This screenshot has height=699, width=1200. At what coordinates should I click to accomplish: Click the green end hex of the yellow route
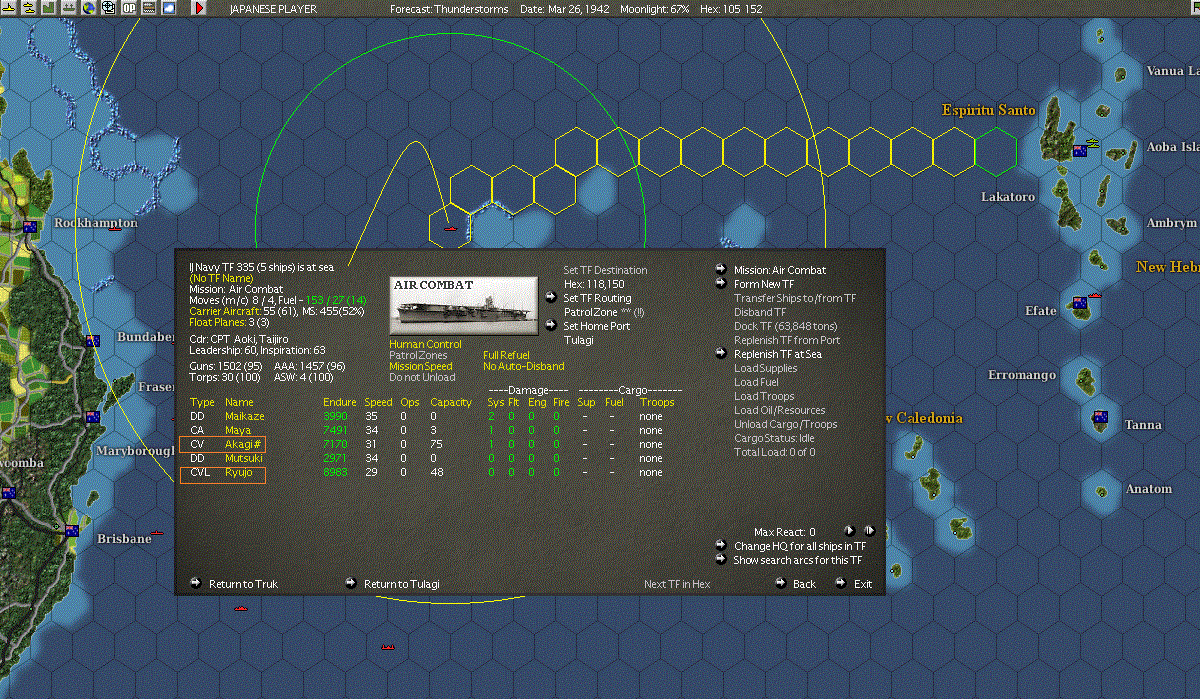coord(996,151)
